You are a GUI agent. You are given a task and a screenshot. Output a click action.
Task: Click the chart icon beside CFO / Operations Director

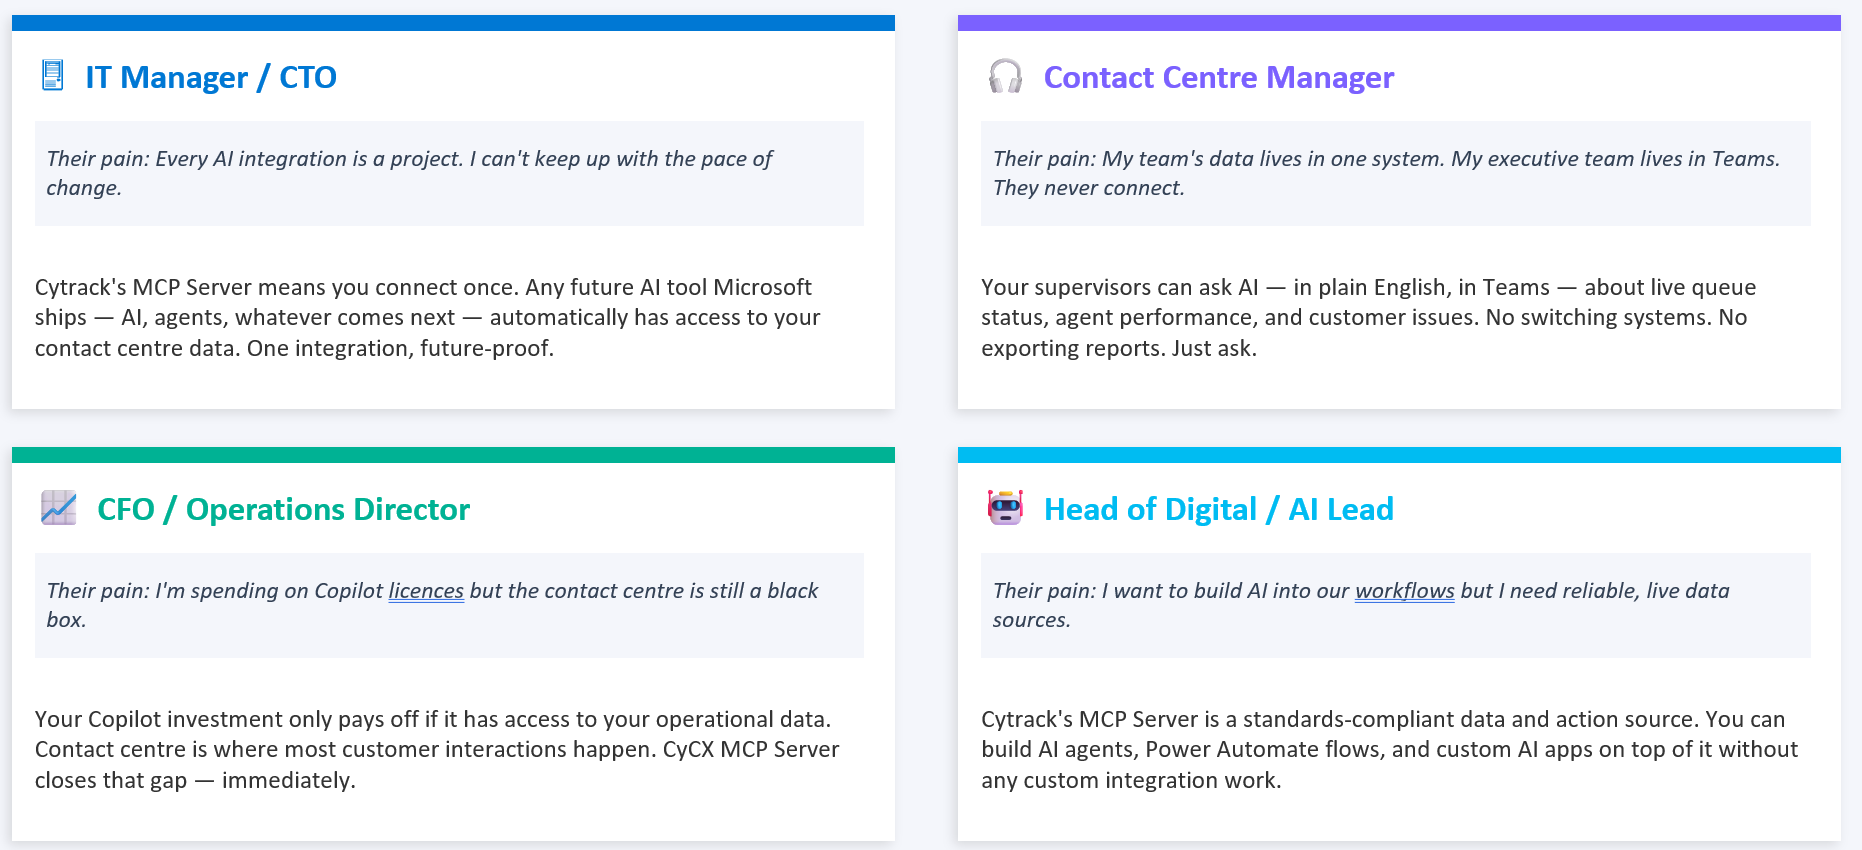(x=59, y=508)
